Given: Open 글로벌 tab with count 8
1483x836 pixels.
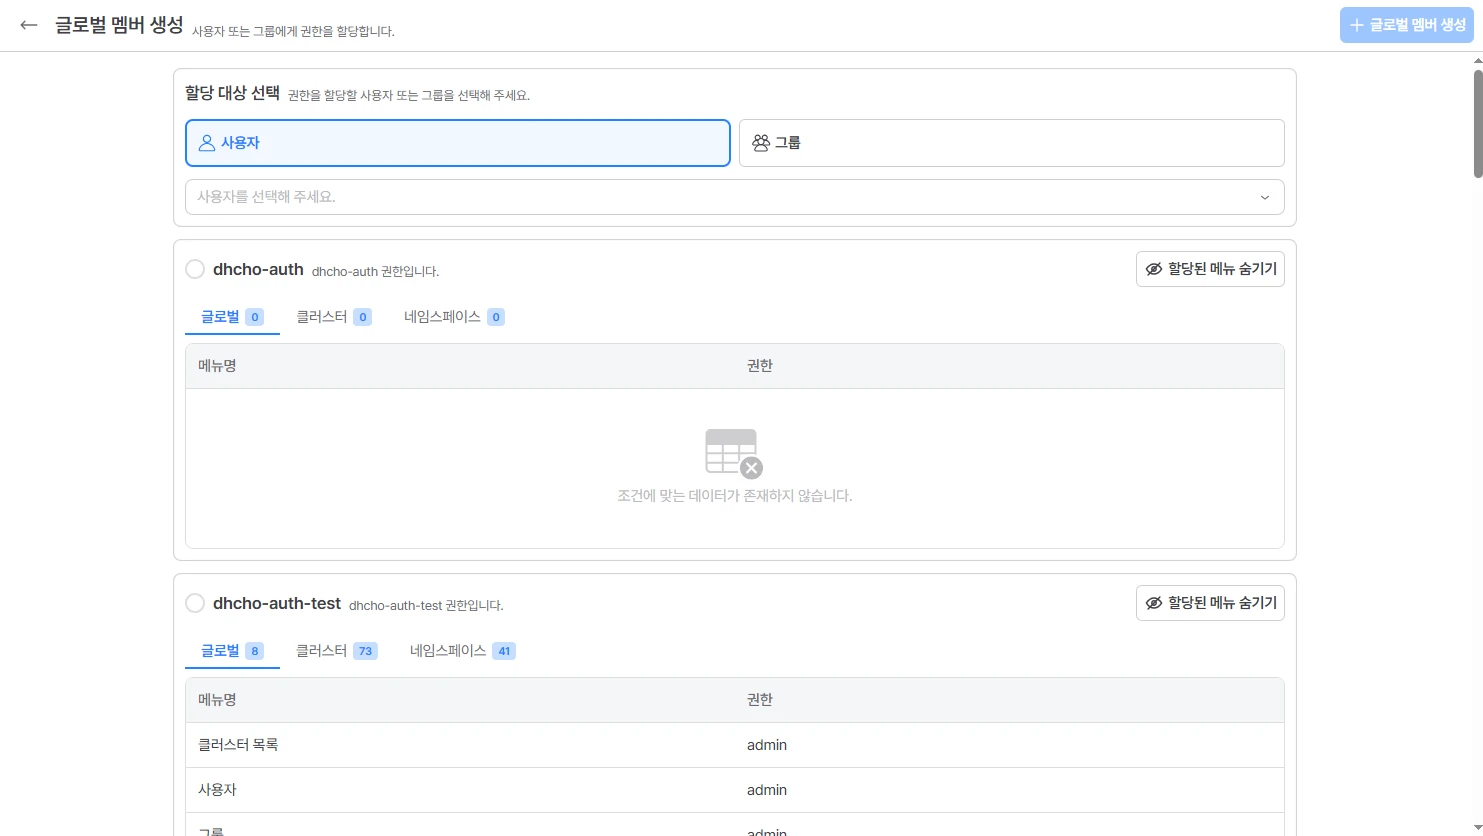Looking at the screenshot, I should coord(232,651).
